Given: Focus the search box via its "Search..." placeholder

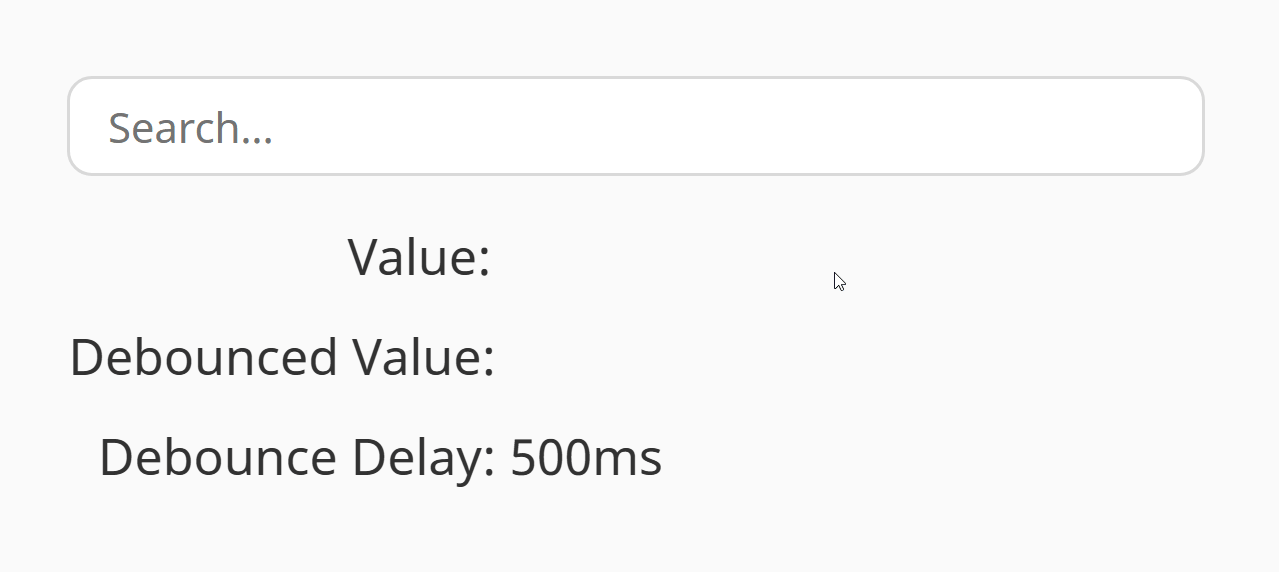Looking at the screenshot, I should pyautogui.click(x=190, y=128).
